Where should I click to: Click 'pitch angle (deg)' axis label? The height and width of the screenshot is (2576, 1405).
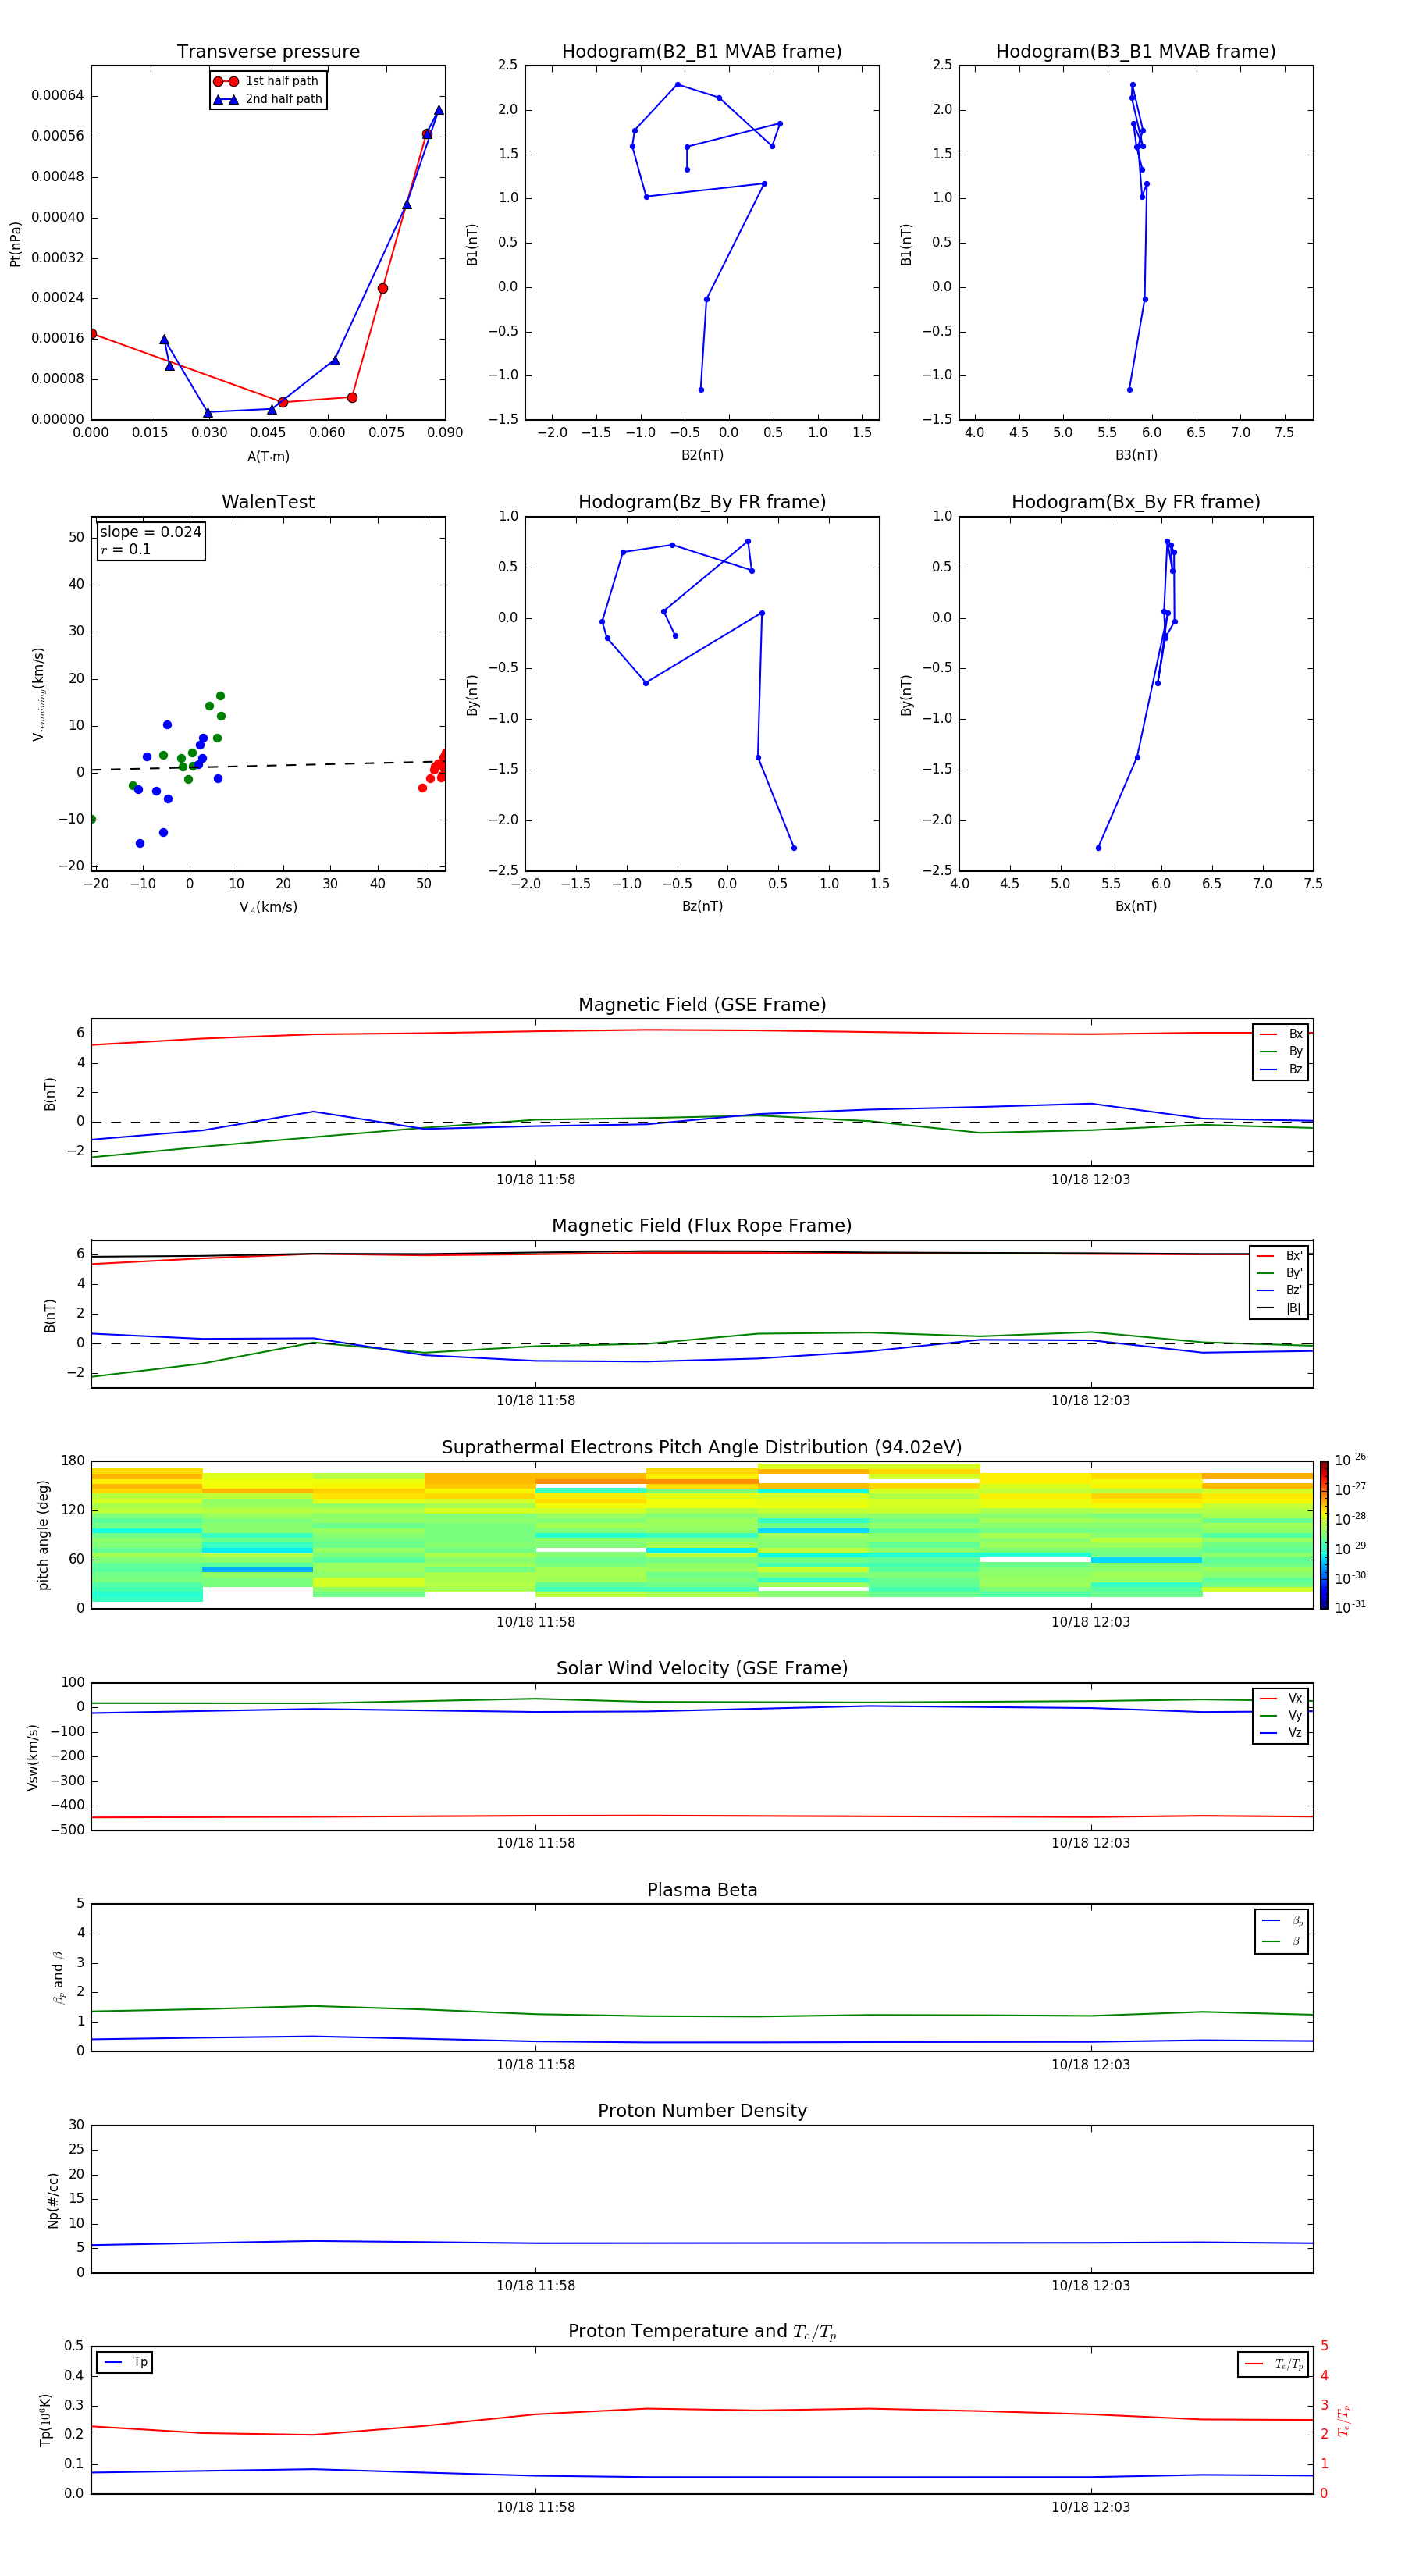[x=43, y=1535]
